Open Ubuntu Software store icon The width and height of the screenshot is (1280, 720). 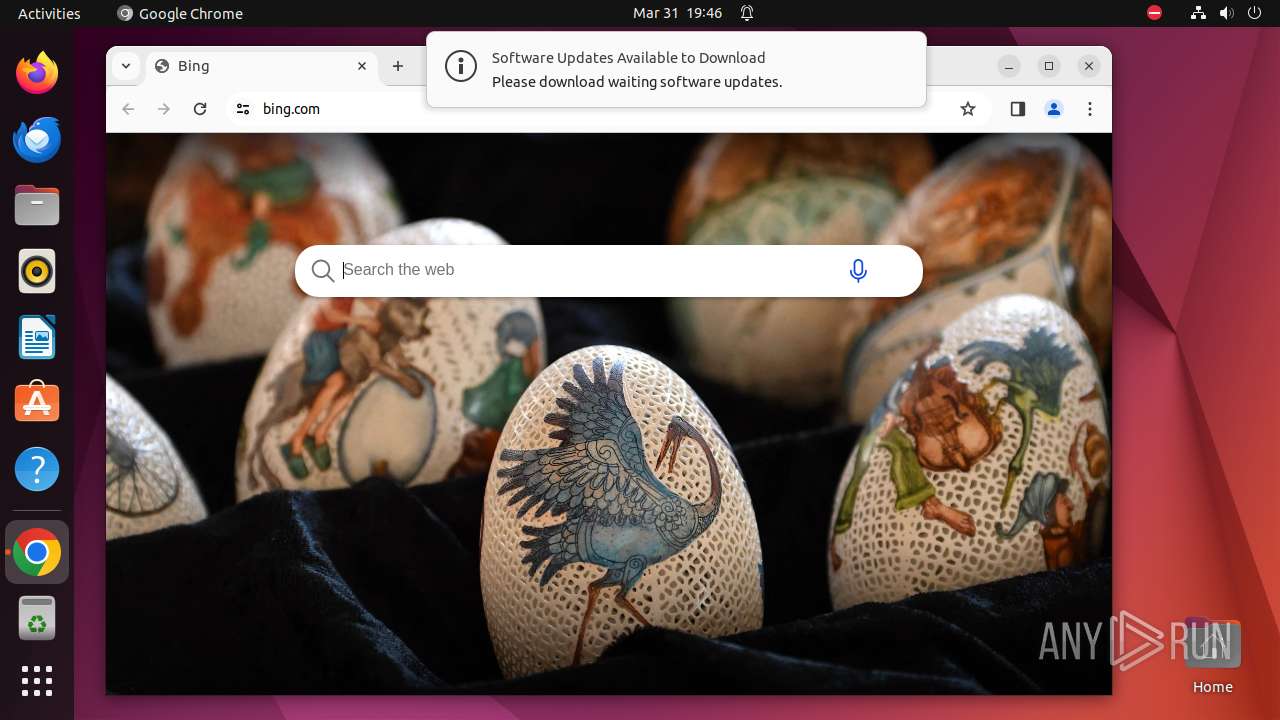(37, 403)
